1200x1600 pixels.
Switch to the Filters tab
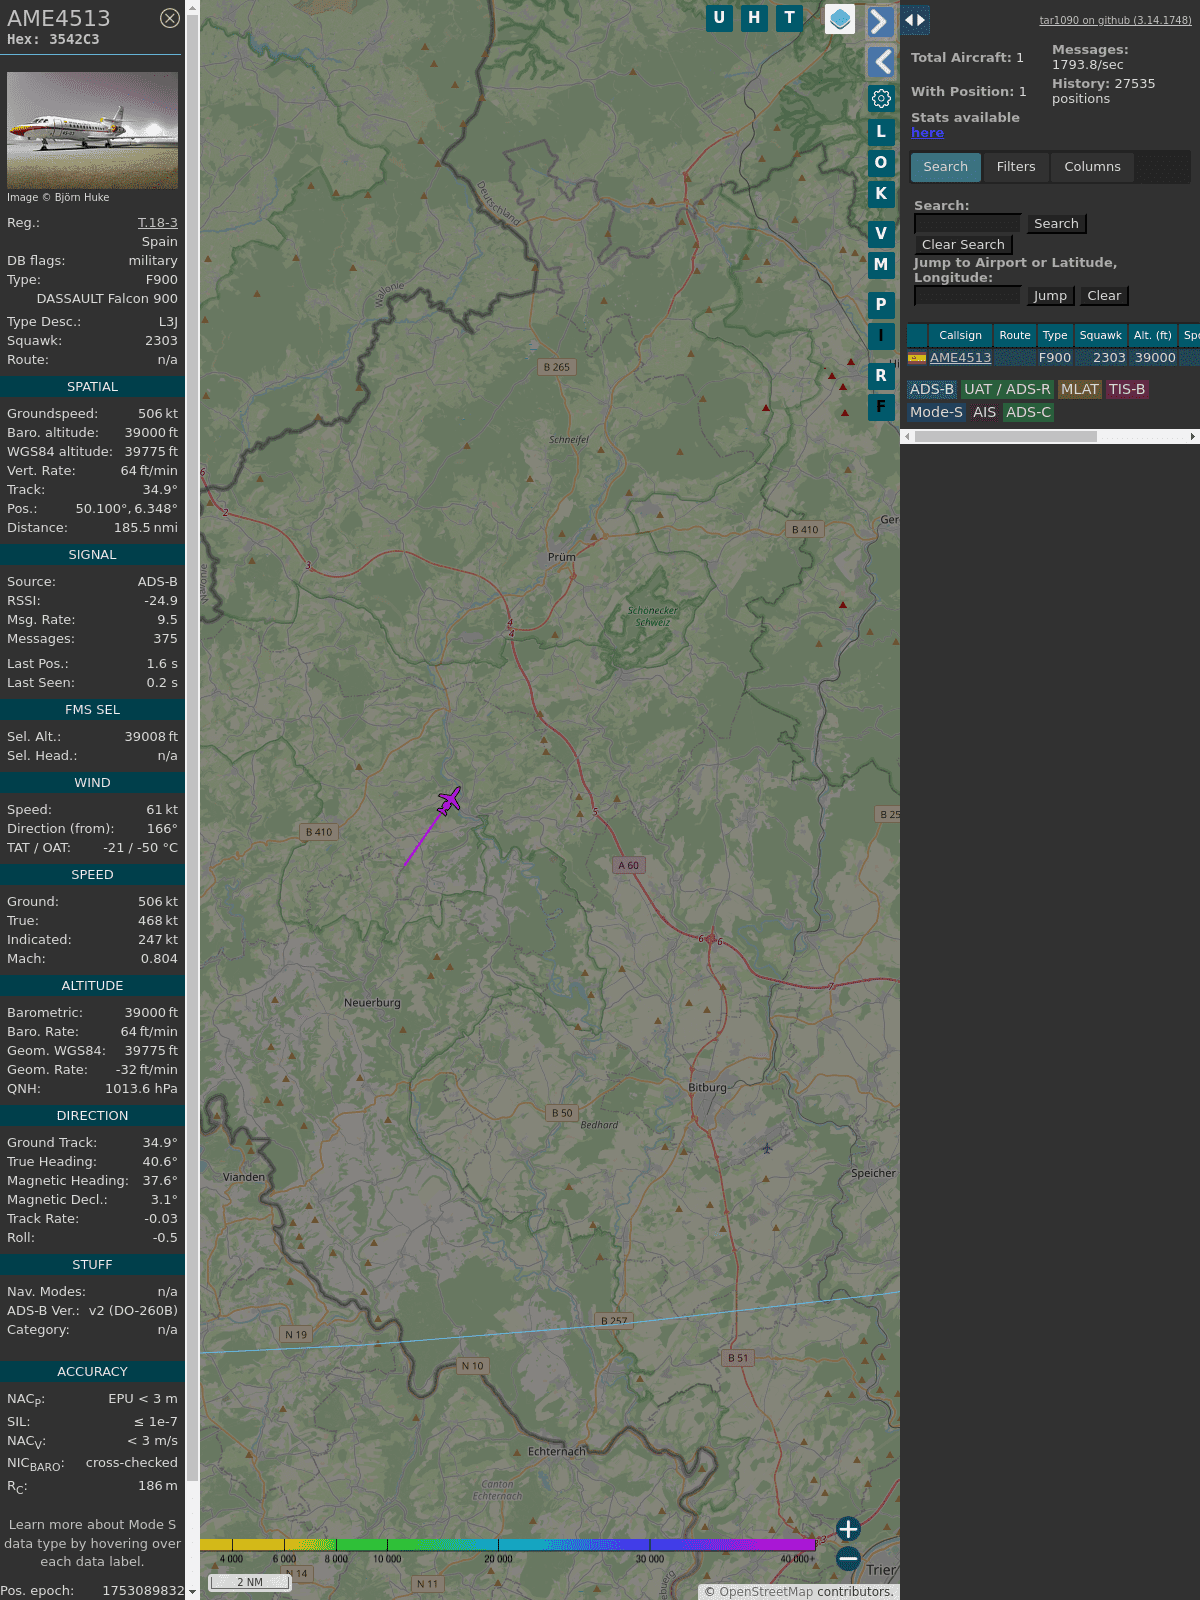(x=1015, y=167)
